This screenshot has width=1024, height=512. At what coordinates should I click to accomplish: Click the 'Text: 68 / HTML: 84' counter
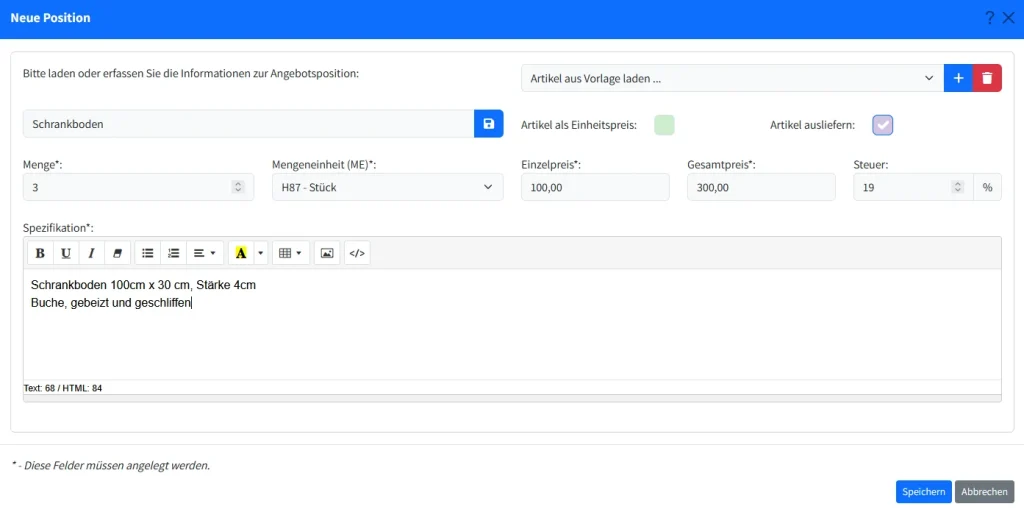(x=63, y=388)
